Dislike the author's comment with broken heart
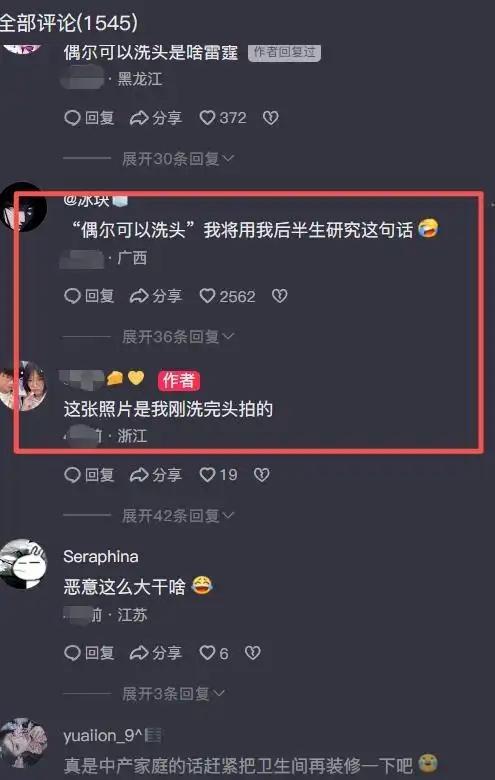Image resolution: width=495 pixels, height=780 pixels. [262, 475]
